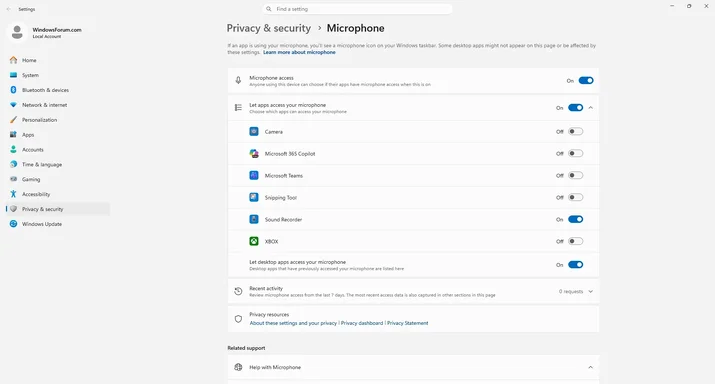Click the Apps icon in sidebar
Viewport: 715px width, 384px height.
[x=14, y=135]
